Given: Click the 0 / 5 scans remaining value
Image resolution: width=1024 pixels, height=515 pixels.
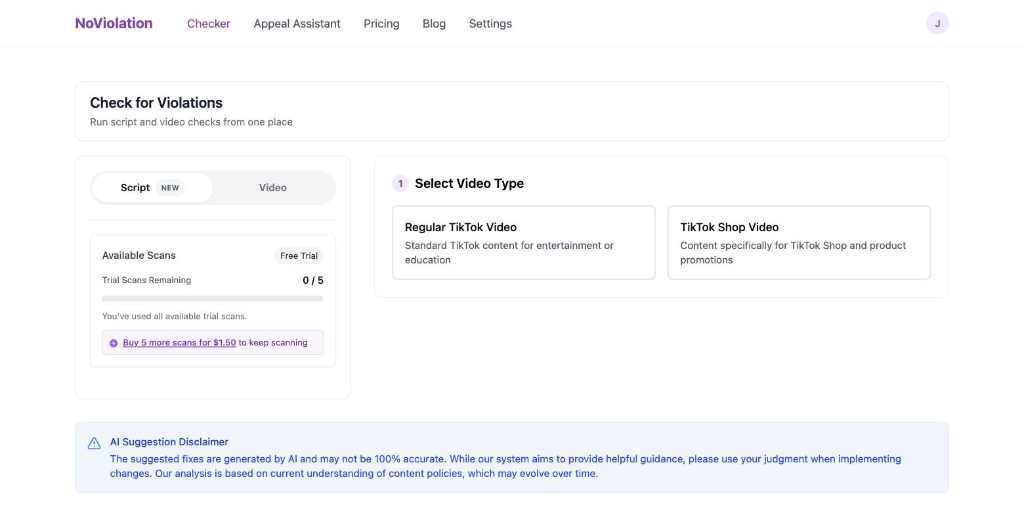Looking at the screenshot, I should pyautogui.click(x=313, y=281).
